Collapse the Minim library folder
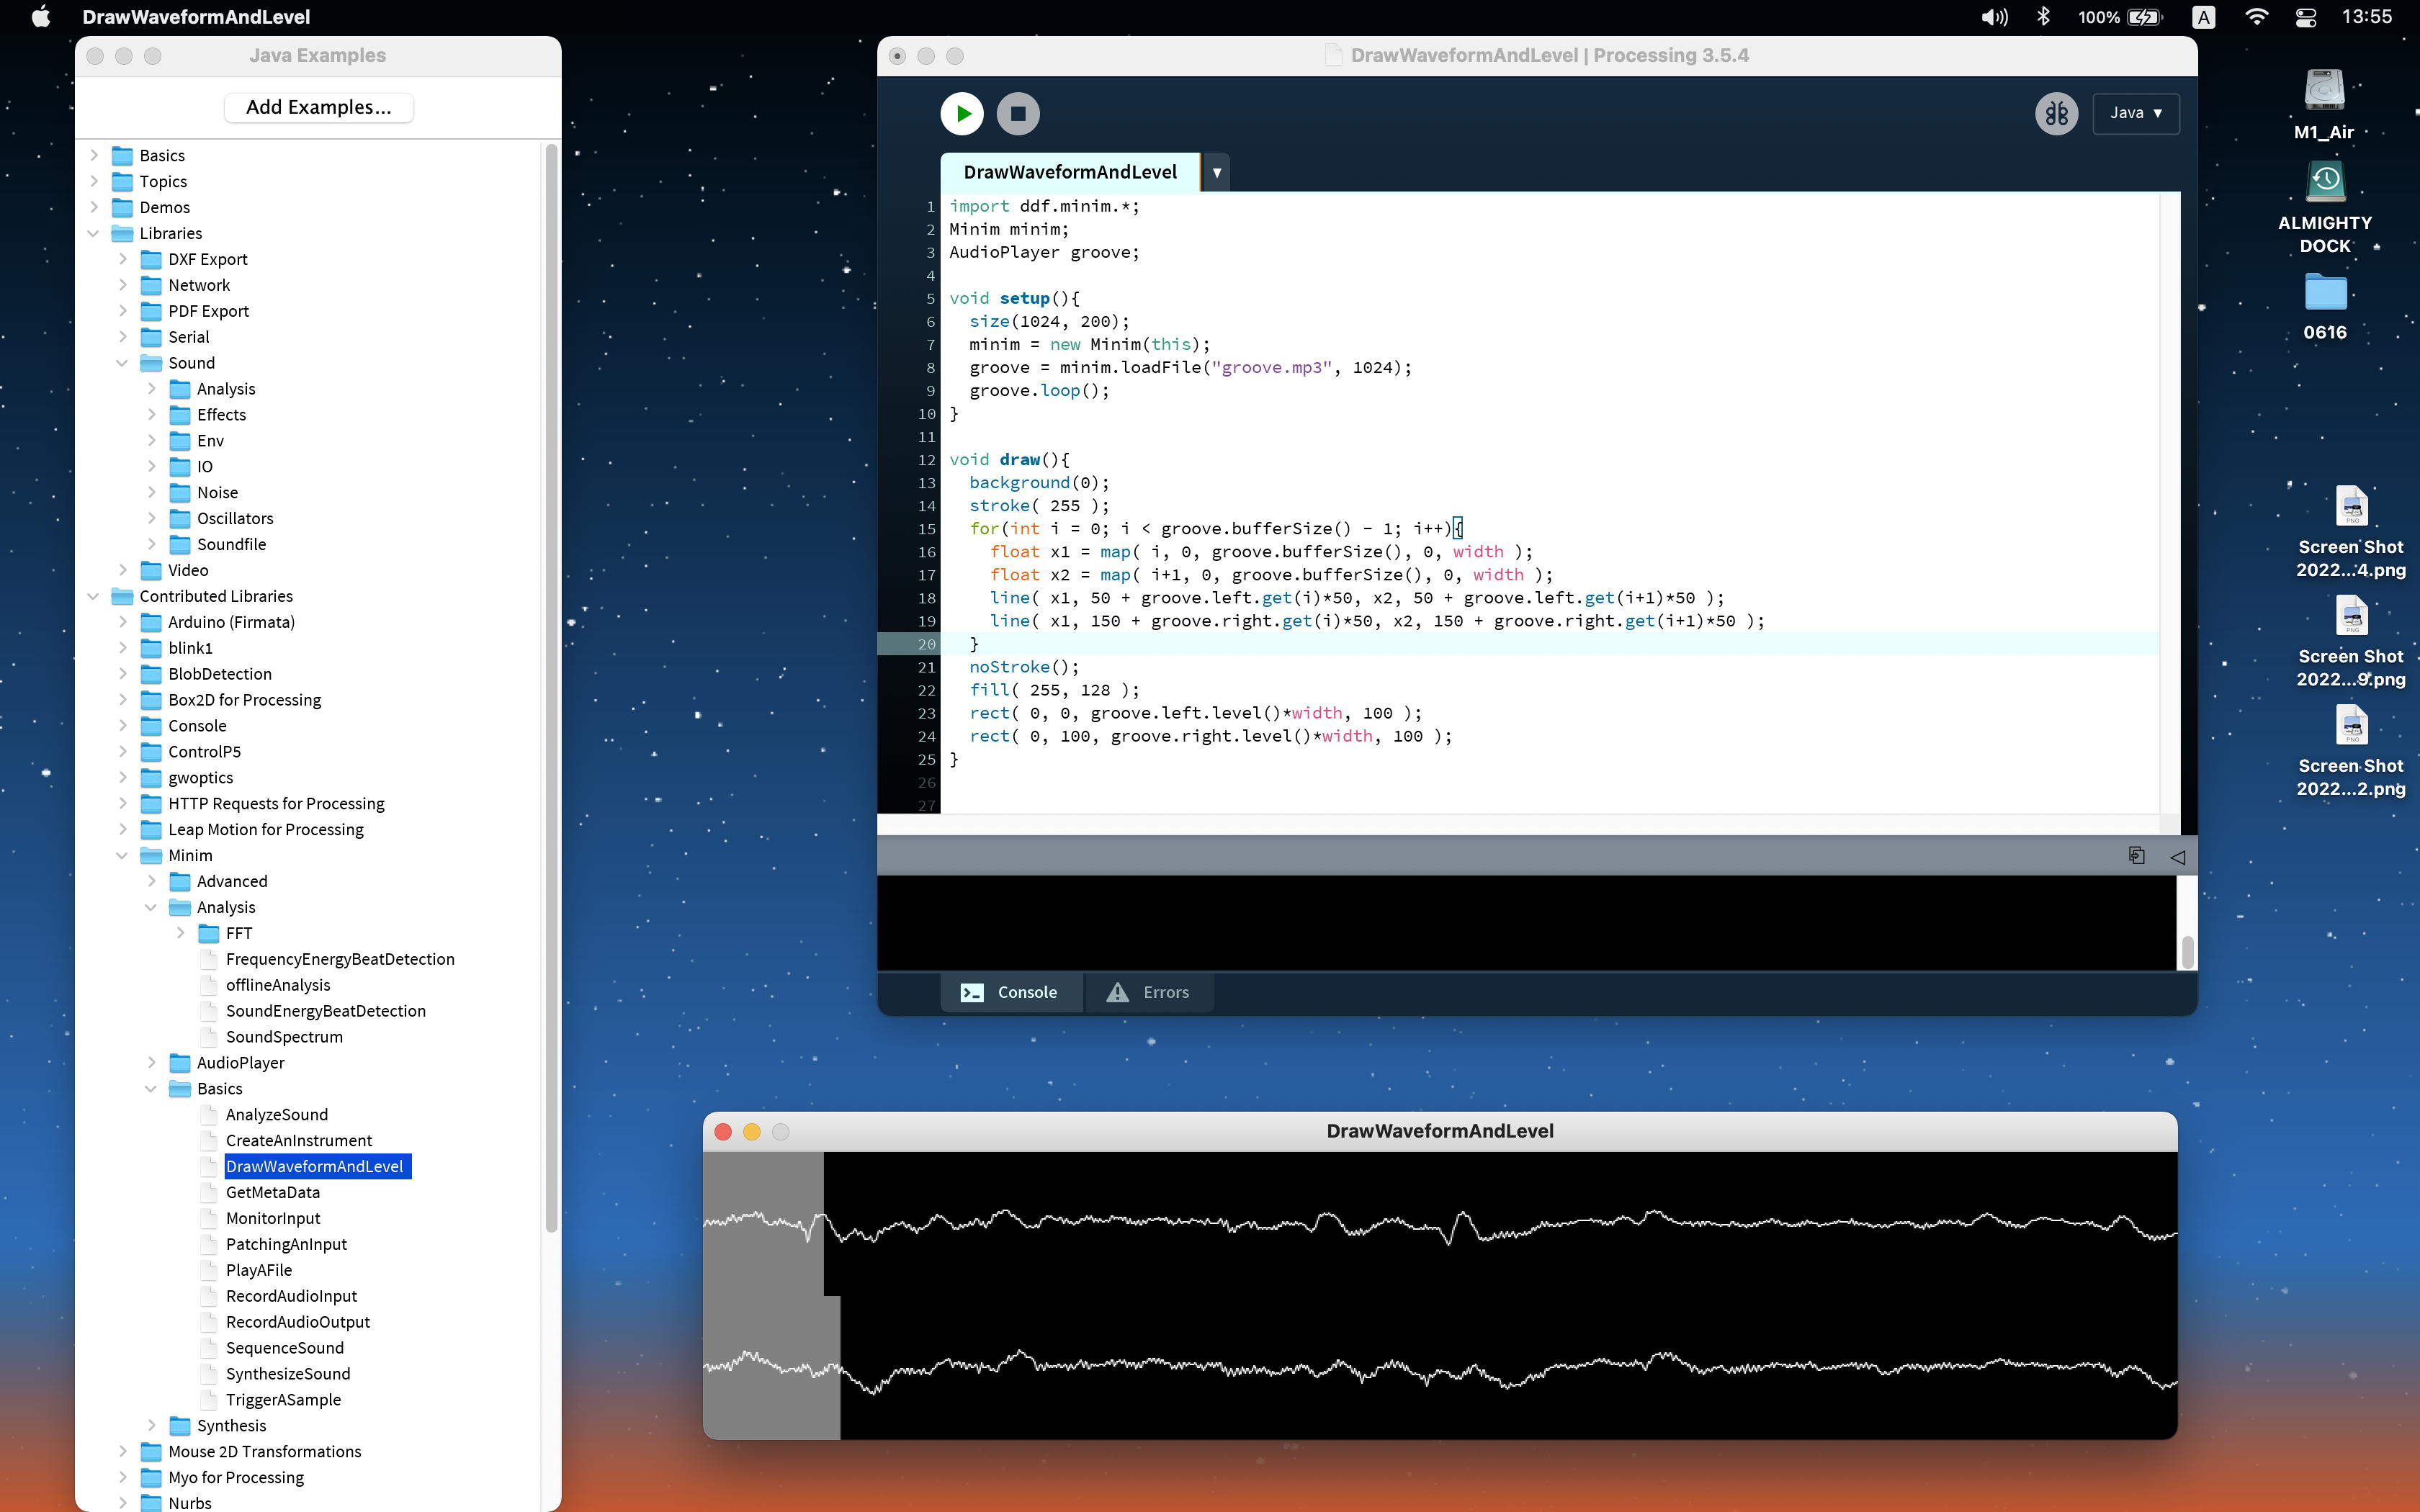 pyautogui.click(x=122, y=855)
